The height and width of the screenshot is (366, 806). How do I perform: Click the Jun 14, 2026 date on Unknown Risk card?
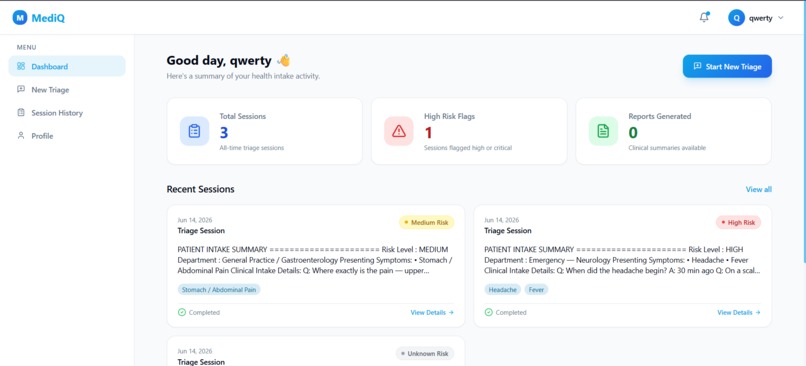coord(195,351)
